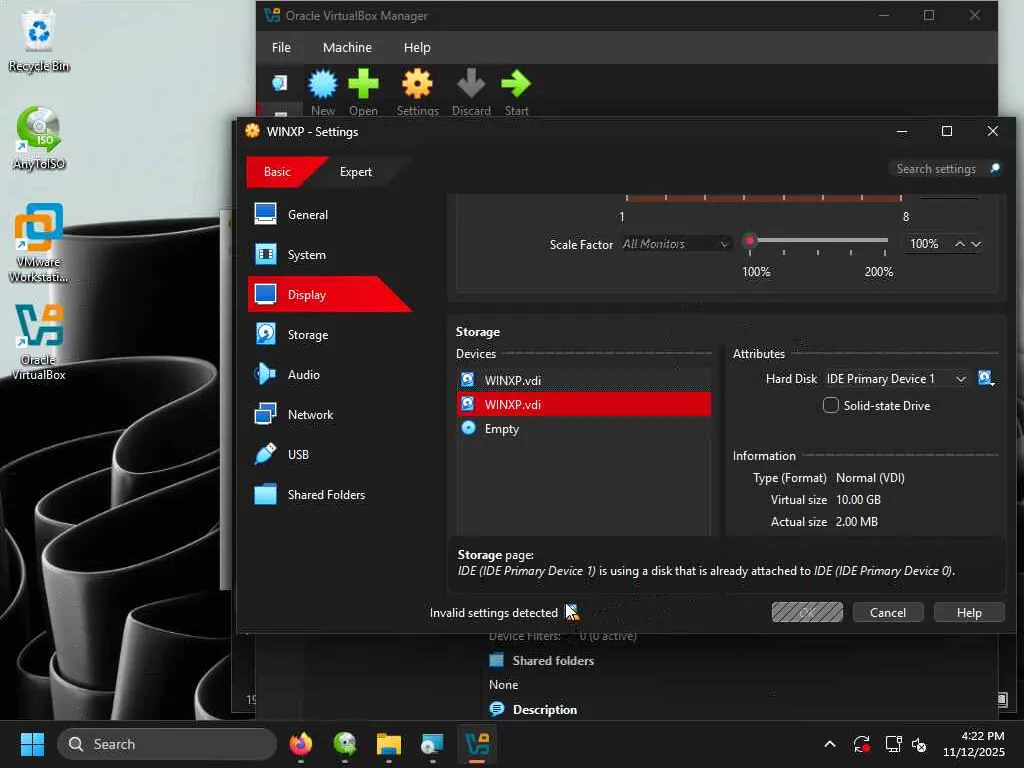Click the Search settings input field

938,168
